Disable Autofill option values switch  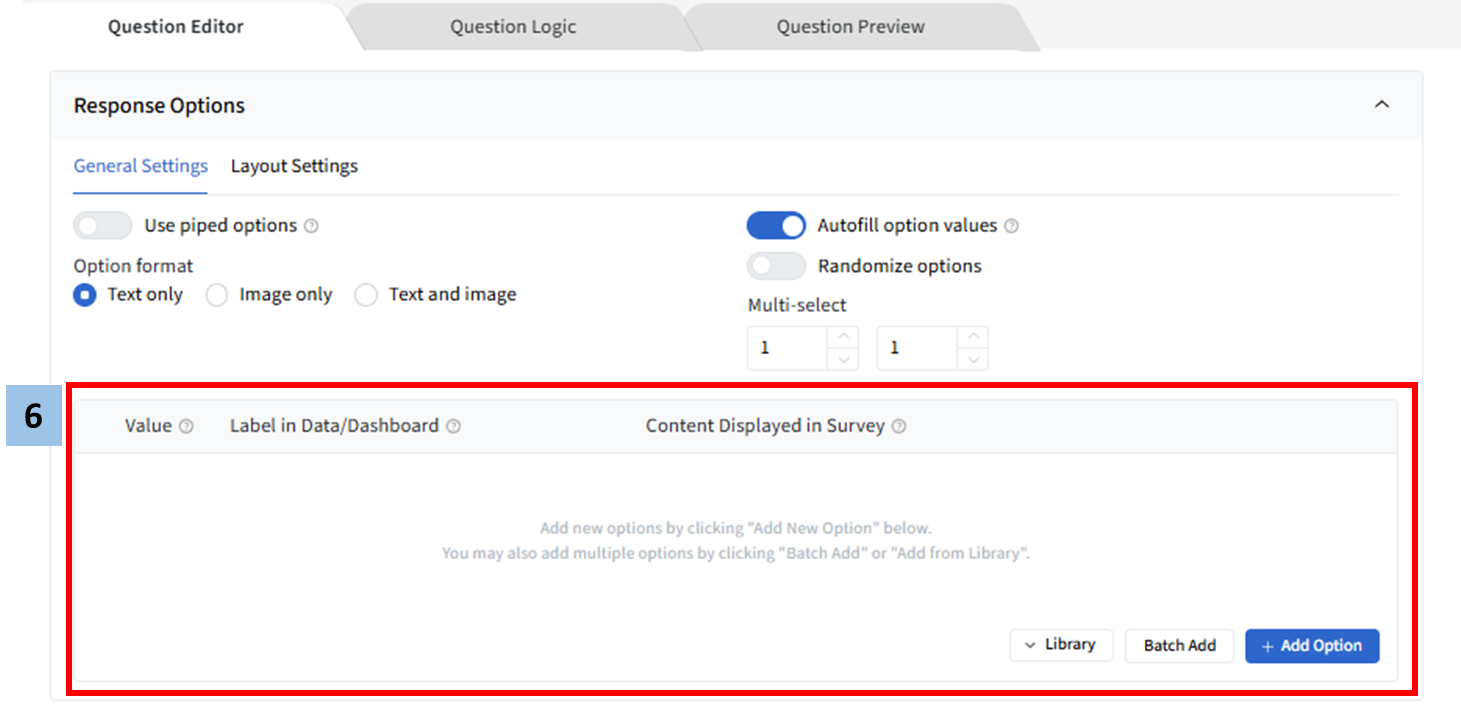click(776, 226)
